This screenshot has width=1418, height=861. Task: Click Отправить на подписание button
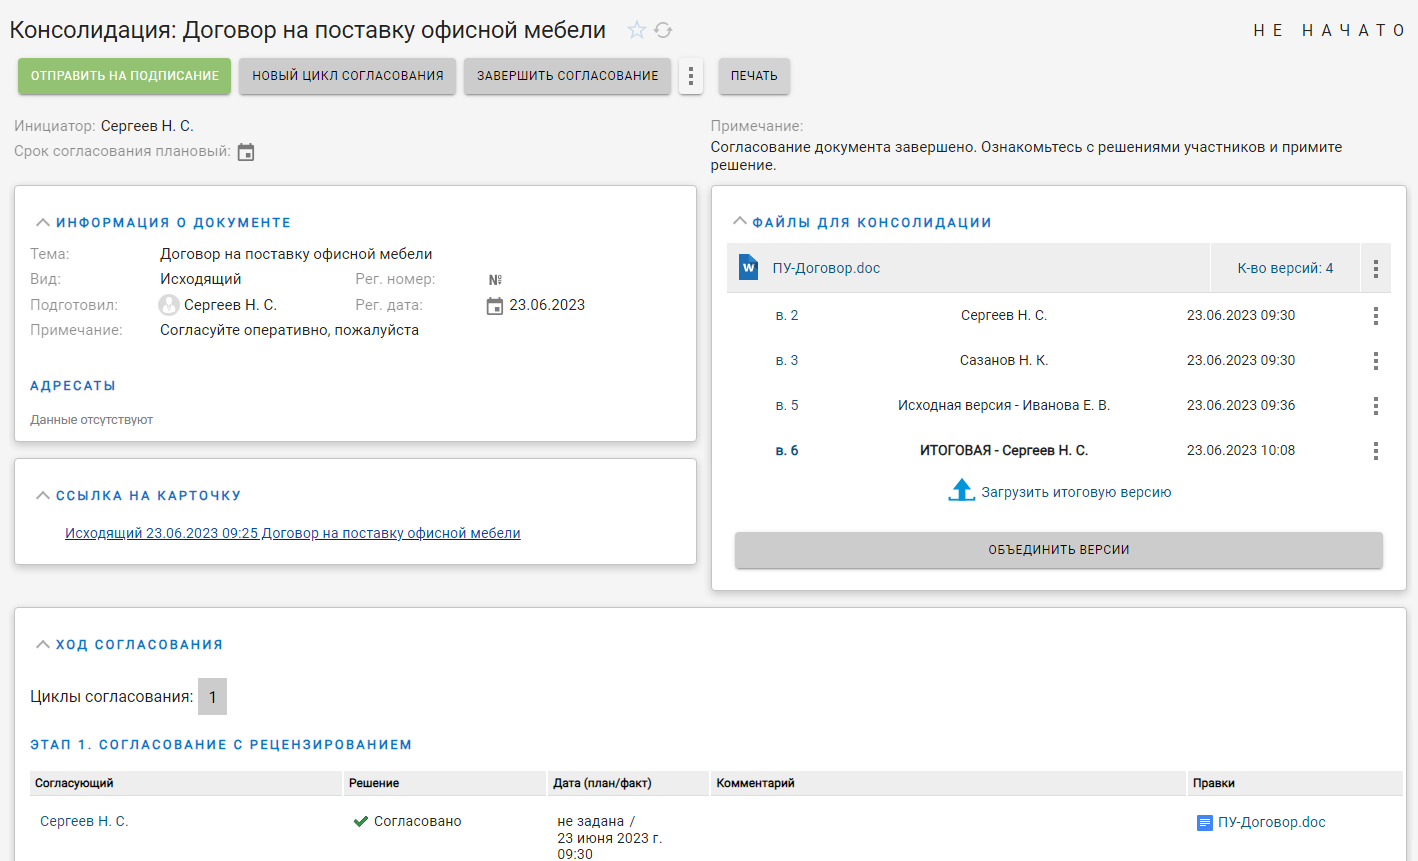click(x=124, y=76)
